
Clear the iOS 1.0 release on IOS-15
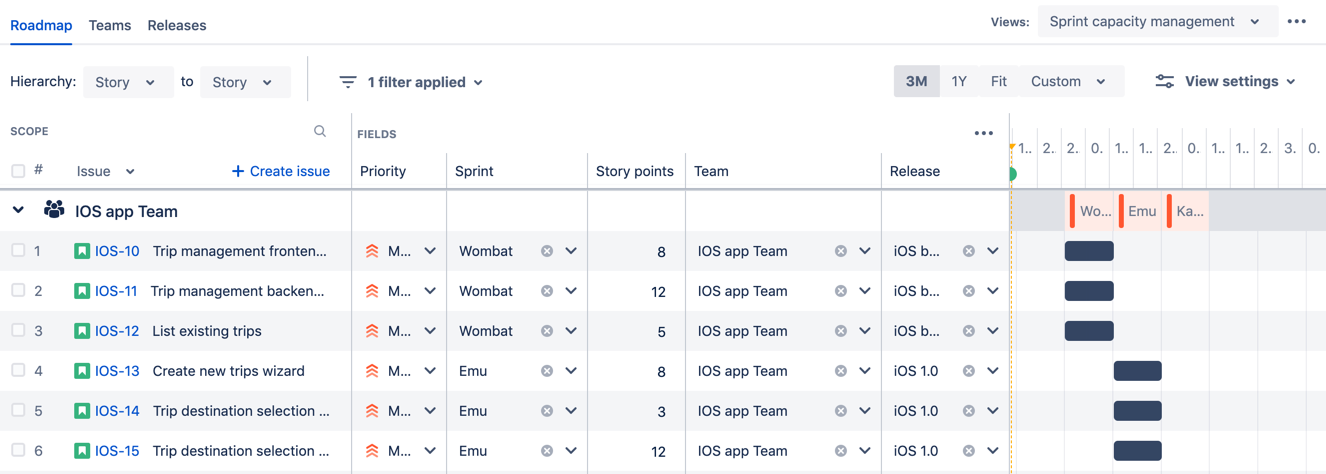969,451
